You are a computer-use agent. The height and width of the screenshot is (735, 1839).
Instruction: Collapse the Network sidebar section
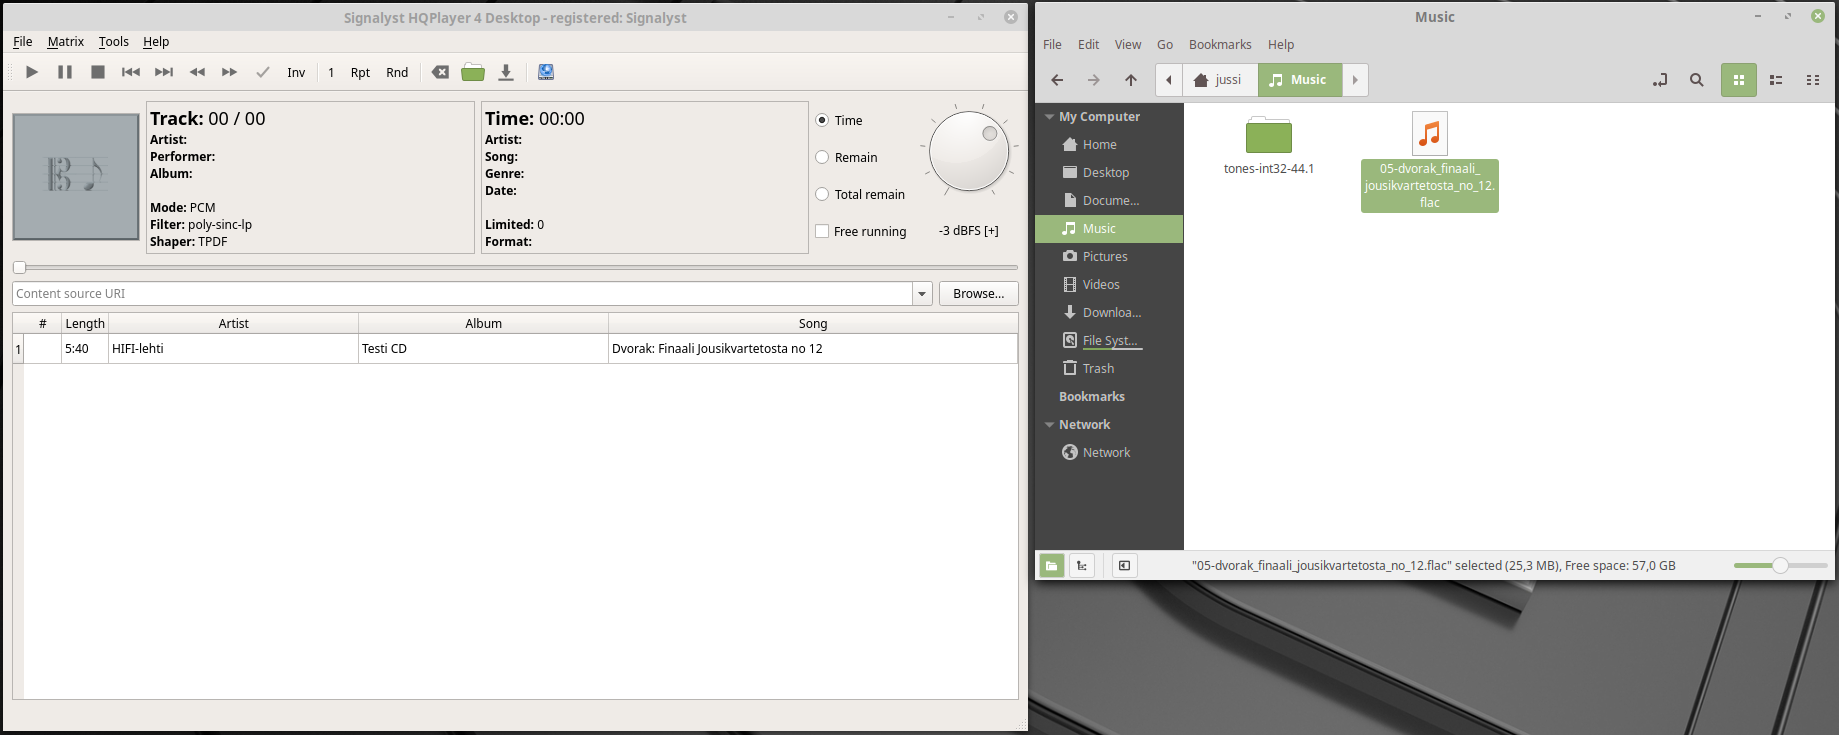click(x=1049, y=425)
